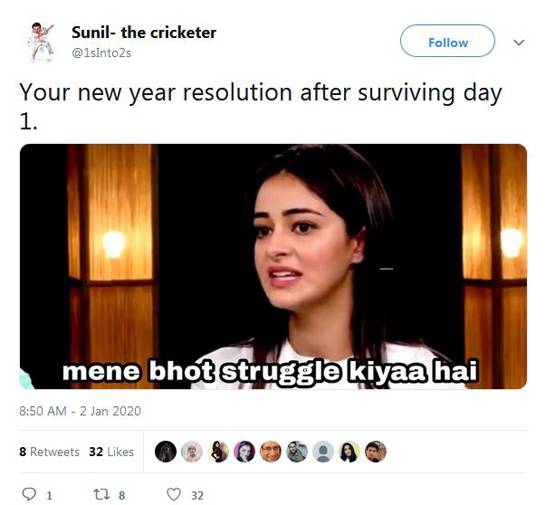Open second pale avatar in likers row

click(191, 452)
